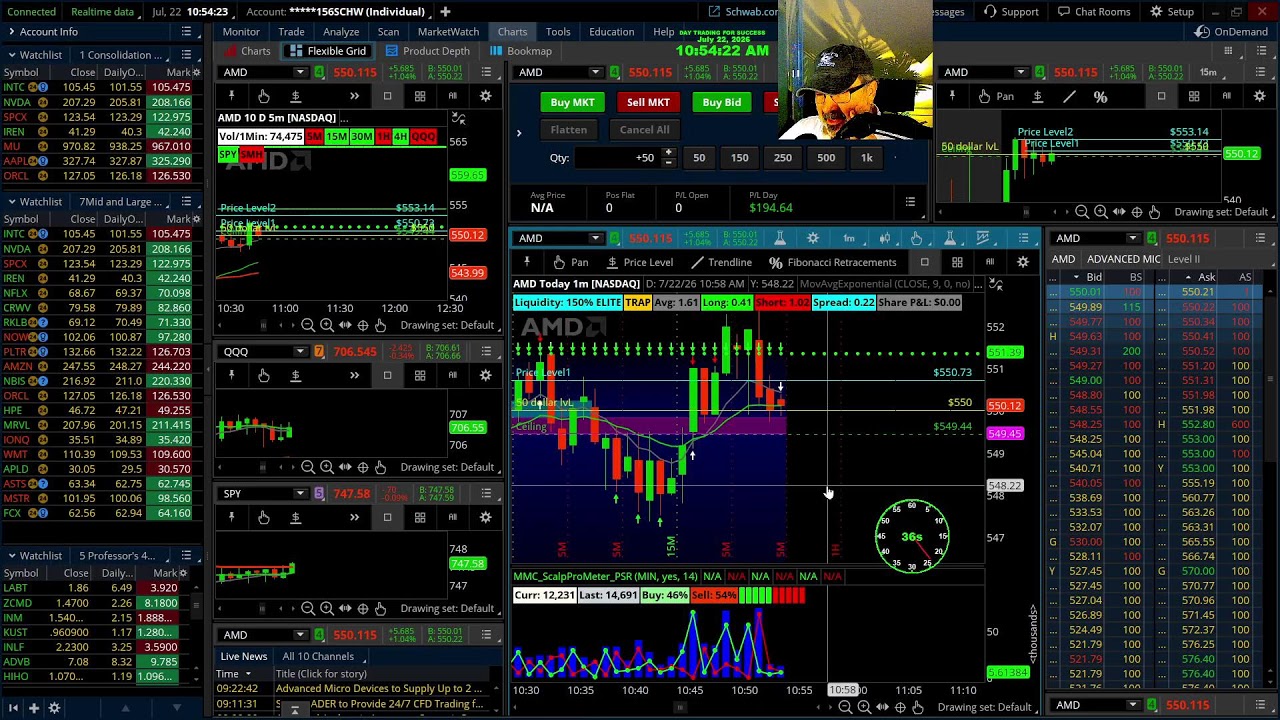Click the Cancel All button

pos(644,129)
